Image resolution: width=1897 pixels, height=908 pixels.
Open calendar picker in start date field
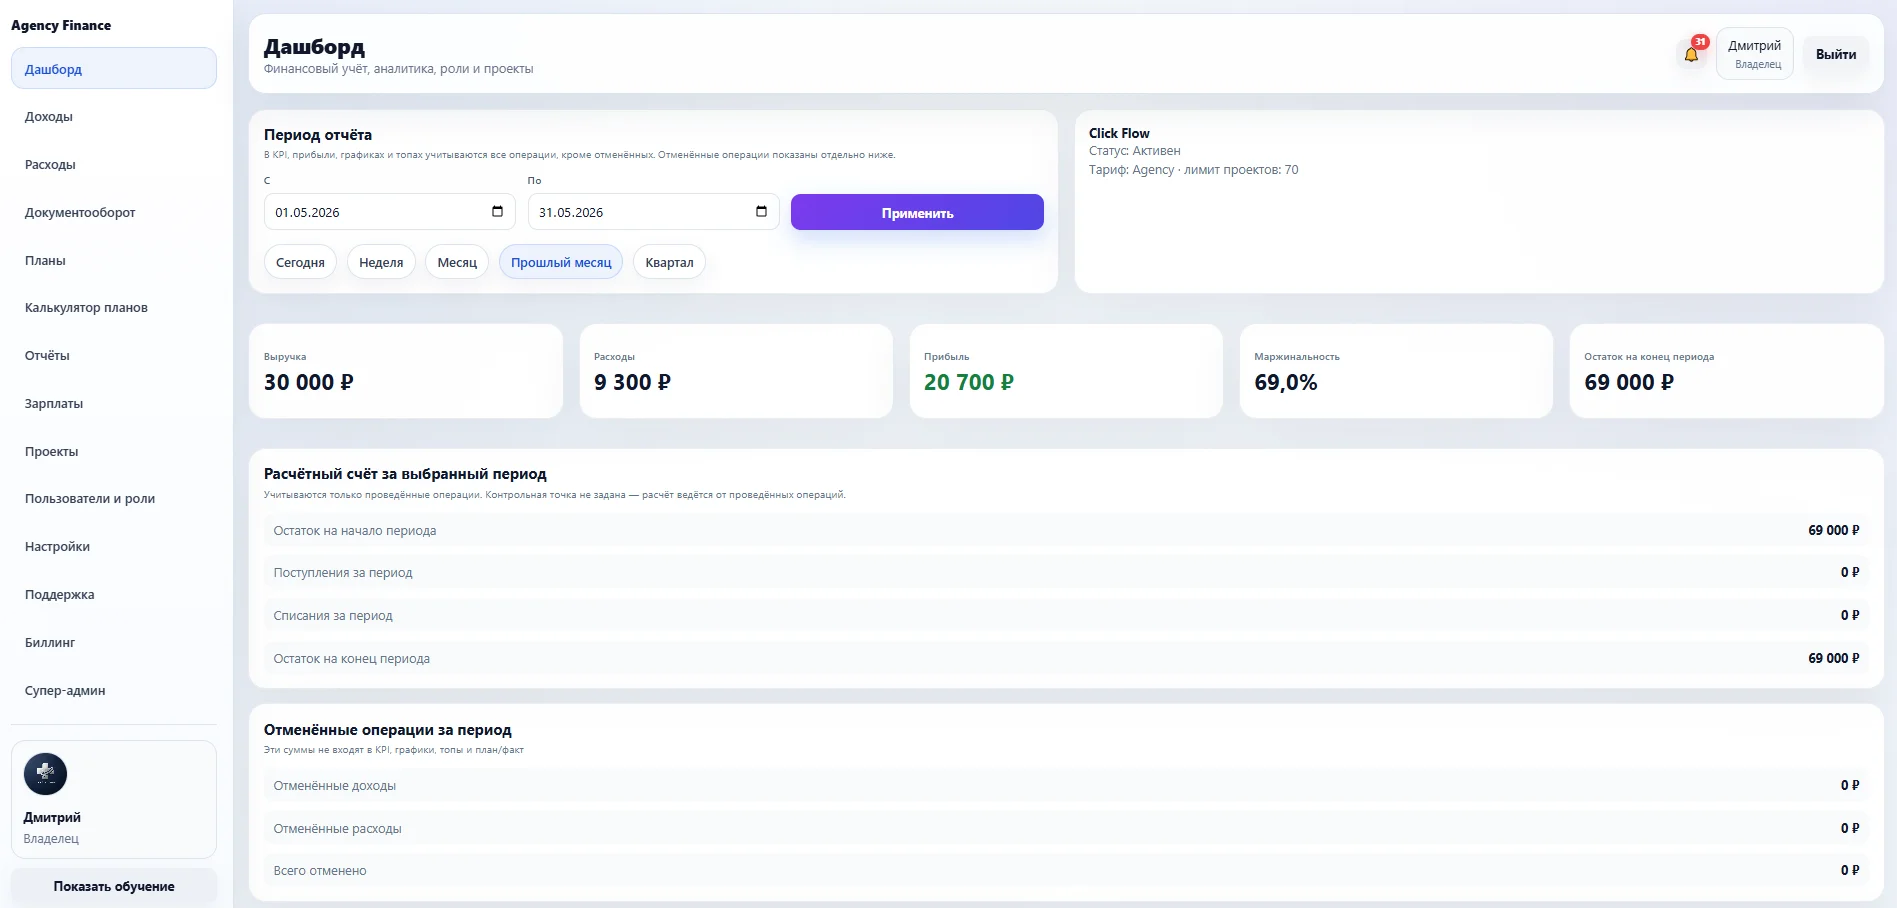coord(497,211)
